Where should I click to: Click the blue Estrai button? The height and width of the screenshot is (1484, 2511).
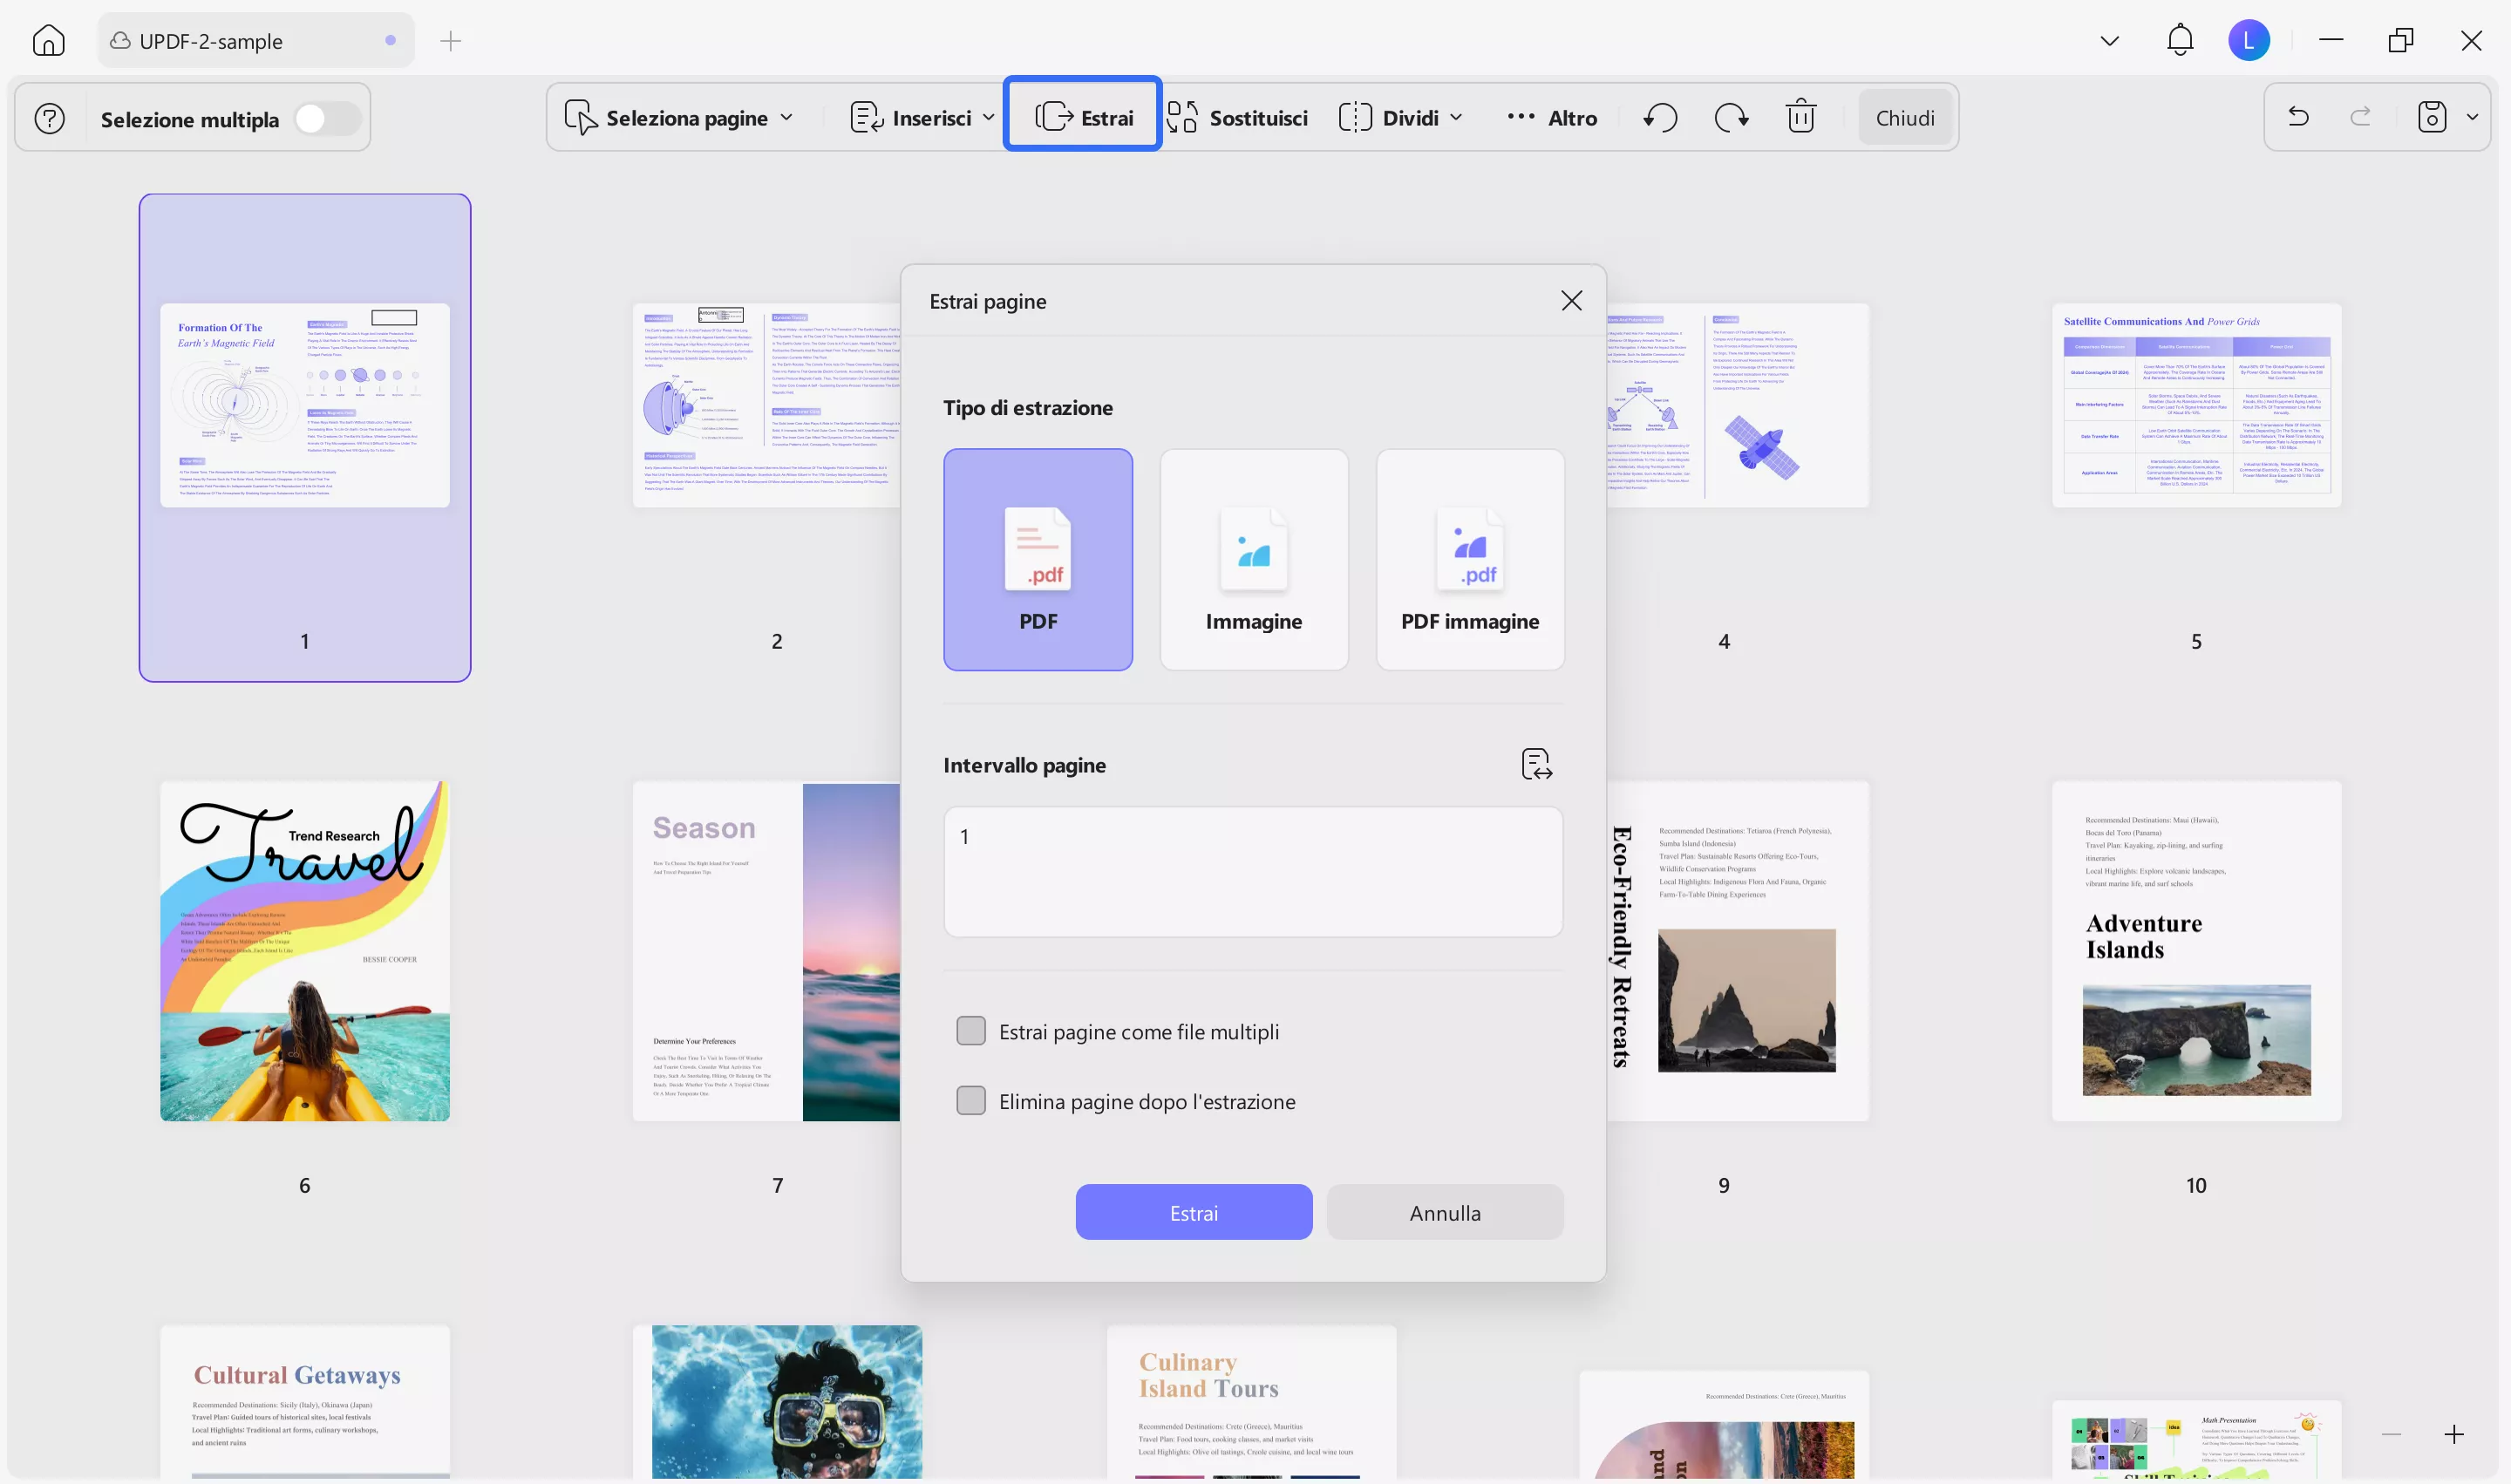tap(1193, 1213)
